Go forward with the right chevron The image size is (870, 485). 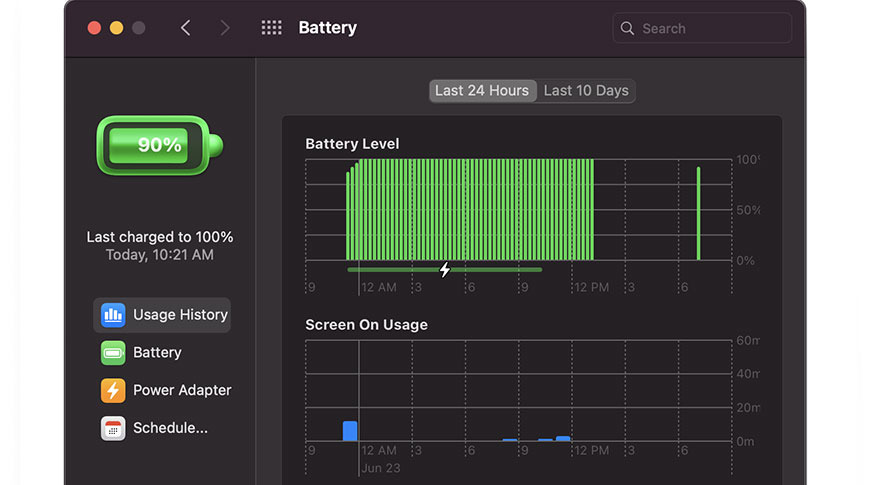[x=225, y=28]
